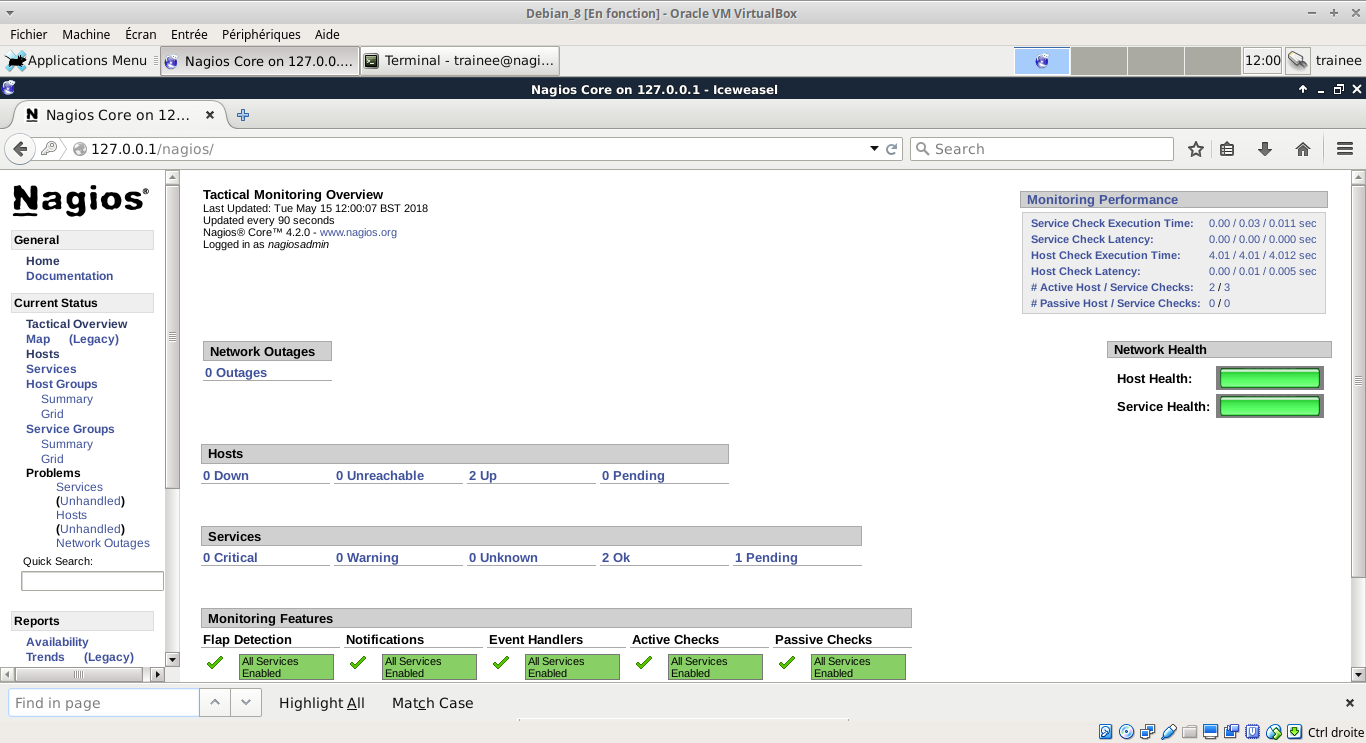The image size is (1366, 743).
Task: Open Tactical Overview in sidebar
Action: (77, 324)
